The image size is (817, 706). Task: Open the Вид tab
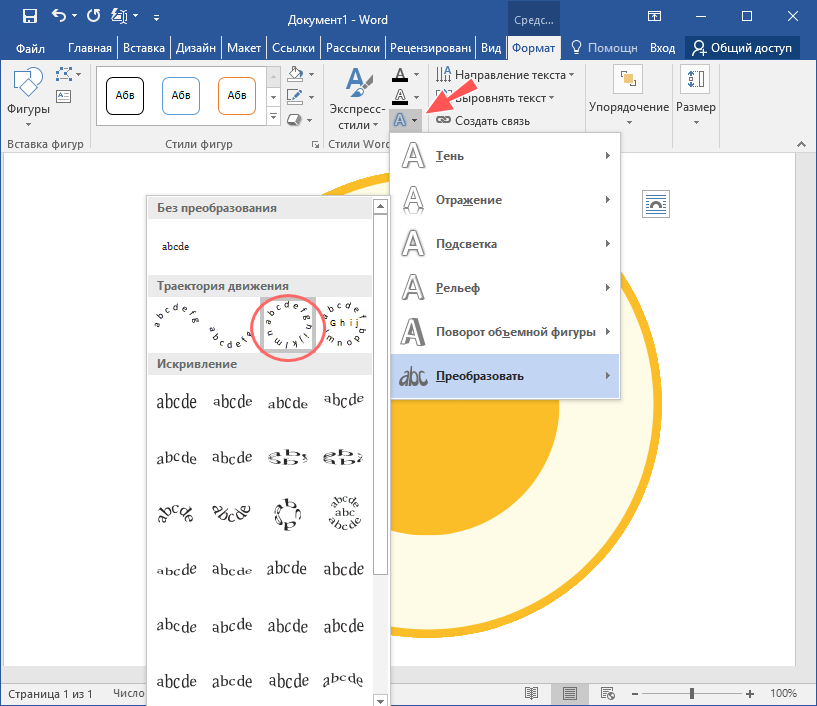click(491, 48)
